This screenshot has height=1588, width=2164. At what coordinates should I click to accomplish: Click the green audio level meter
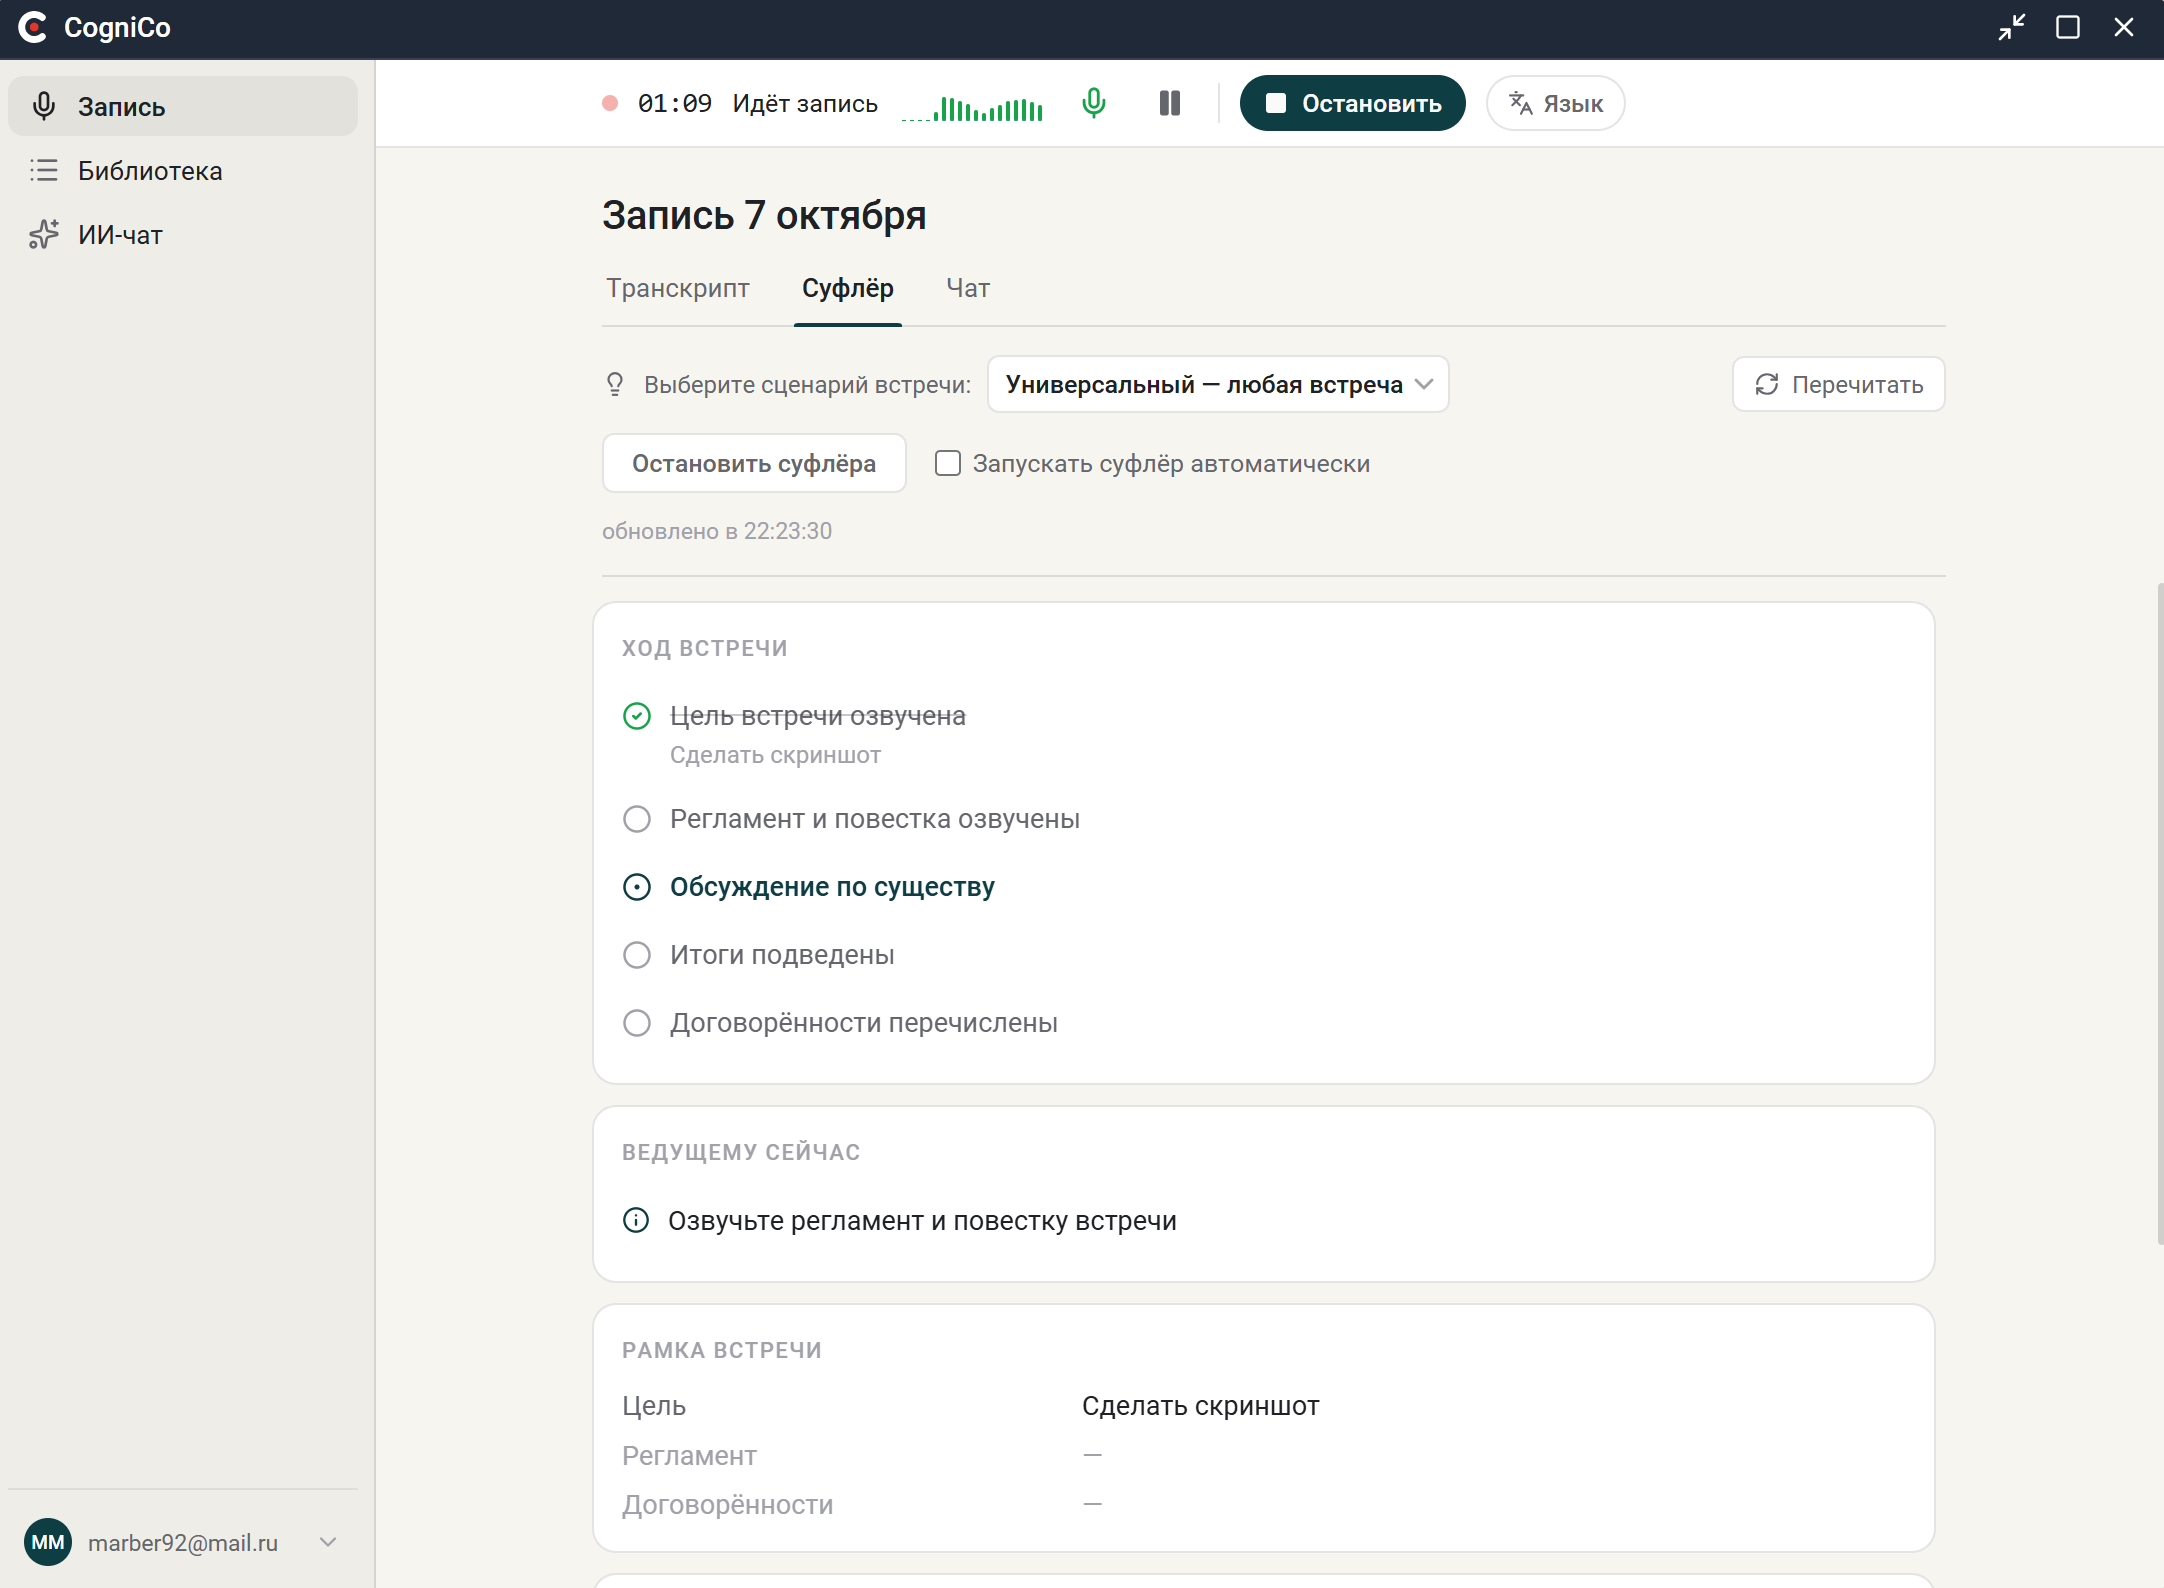(972, 108)
